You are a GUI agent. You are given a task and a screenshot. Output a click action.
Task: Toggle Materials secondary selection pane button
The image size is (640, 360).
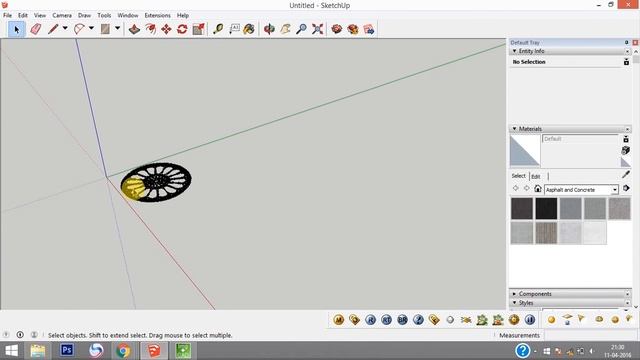[626, 139]
